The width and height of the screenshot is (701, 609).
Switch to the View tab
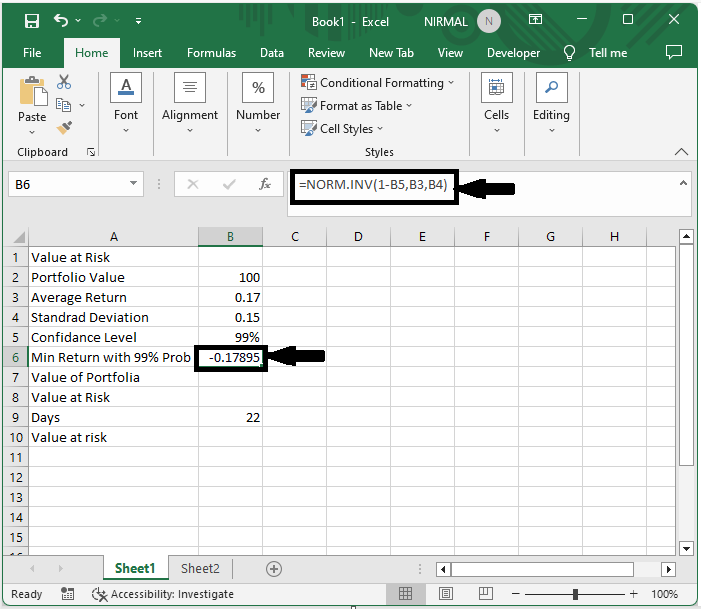450,53
